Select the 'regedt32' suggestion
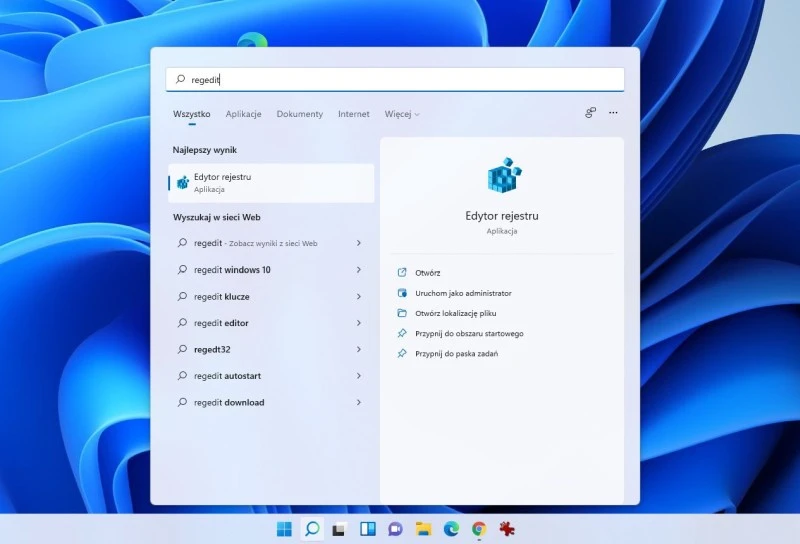Screen dimensions: 800x544 (271, 350)
